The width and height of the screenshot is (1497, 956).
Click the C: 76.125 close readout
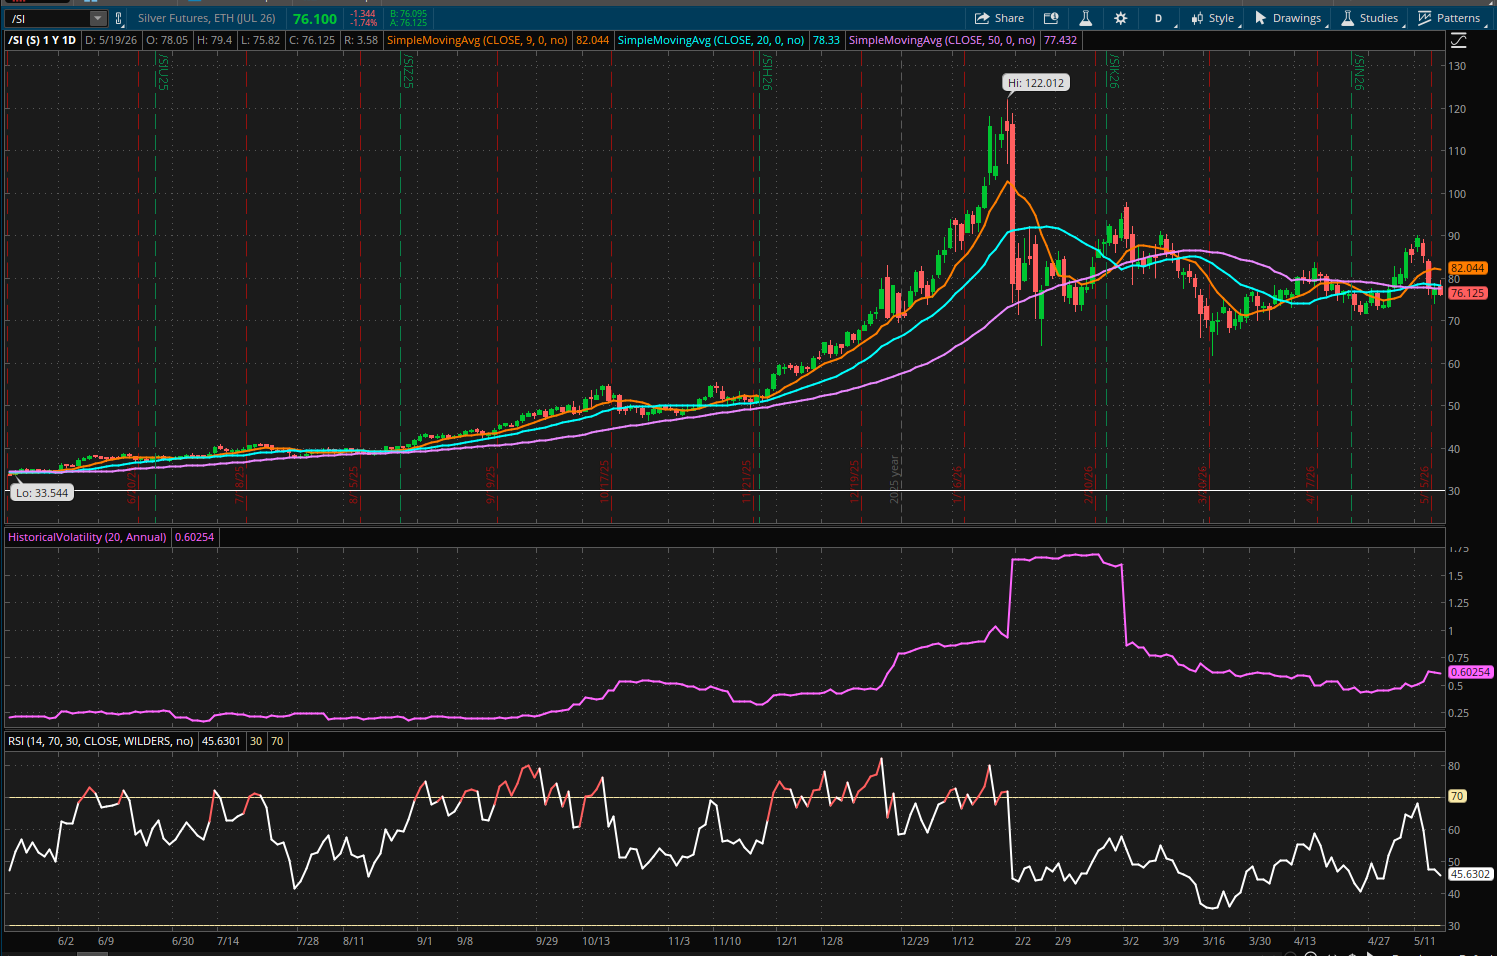[x=312, y=40]
